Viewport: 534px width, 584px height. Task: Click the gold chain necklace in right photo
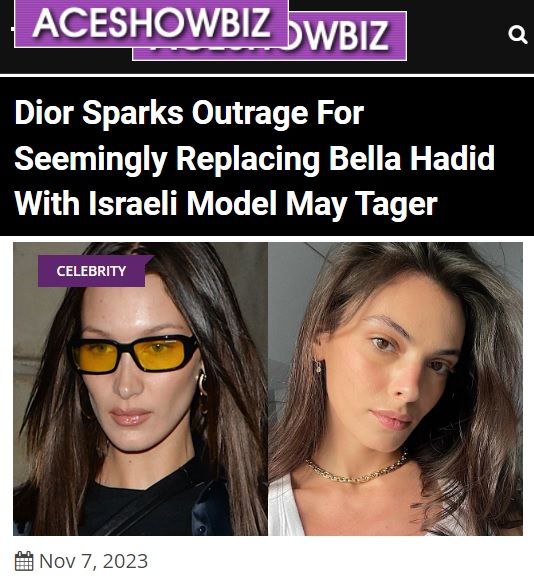point(356,469)
